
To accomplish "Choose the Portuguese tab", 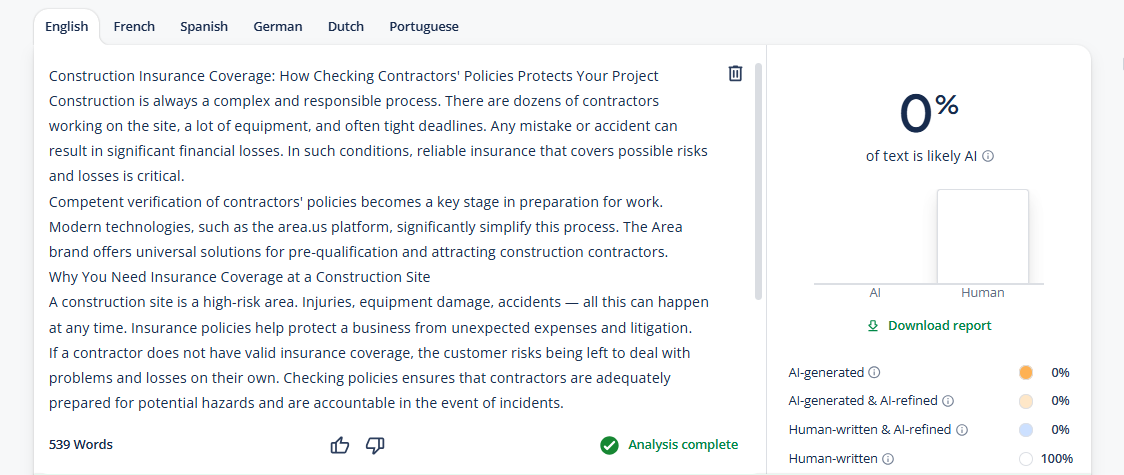I will tap(424, 27).
